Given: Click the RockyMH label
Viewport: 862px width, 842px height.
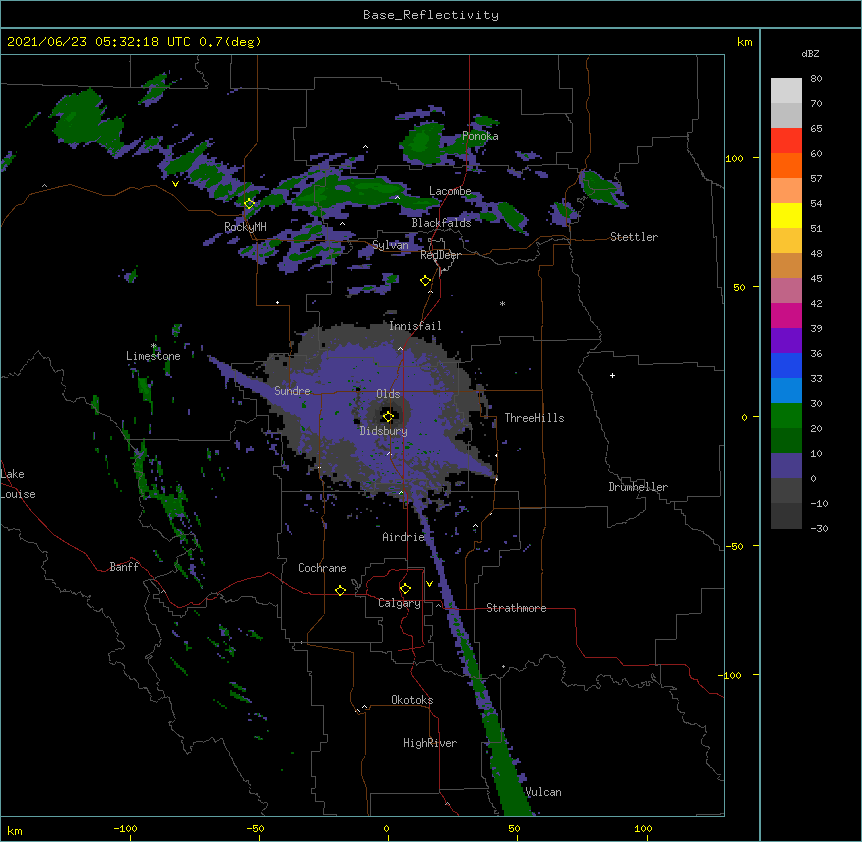Looking at the screenshot, I should pos(245,227).
